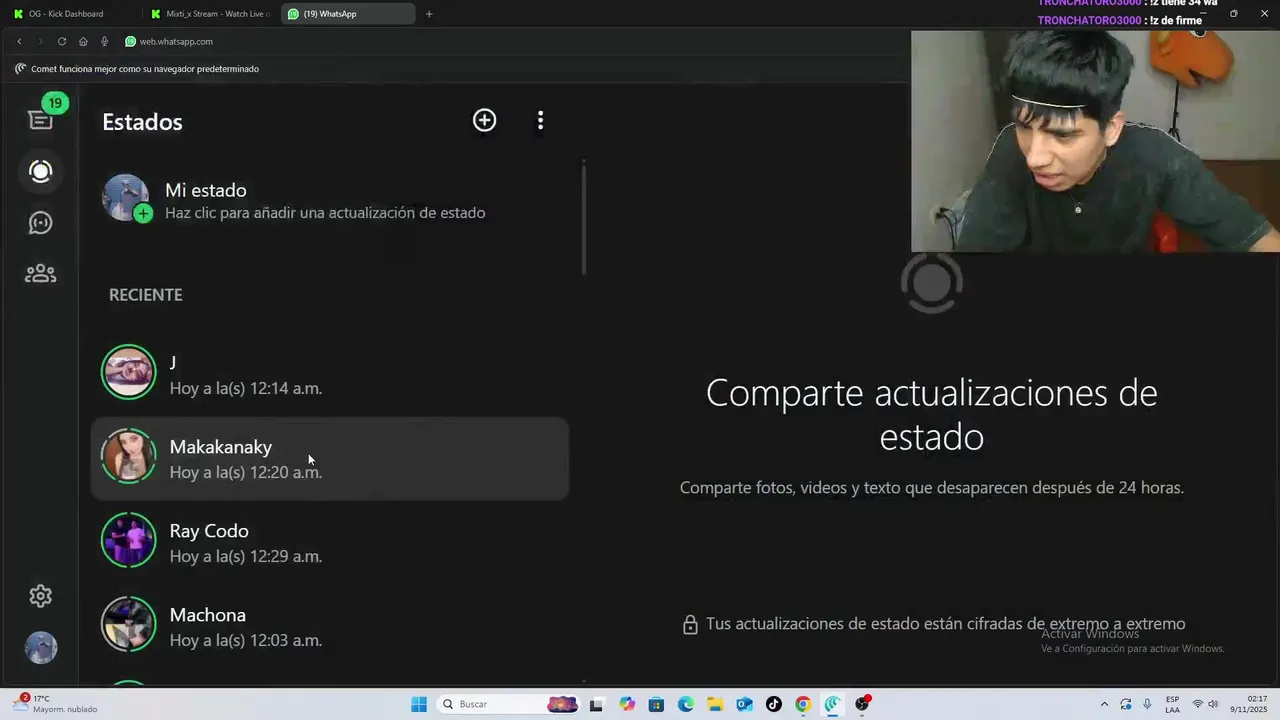Viewport: 1280px width, 720px height.
Task: Open the network Wi-Fi tray icon
Action: pyautogui.click(x=1198, y=704)
